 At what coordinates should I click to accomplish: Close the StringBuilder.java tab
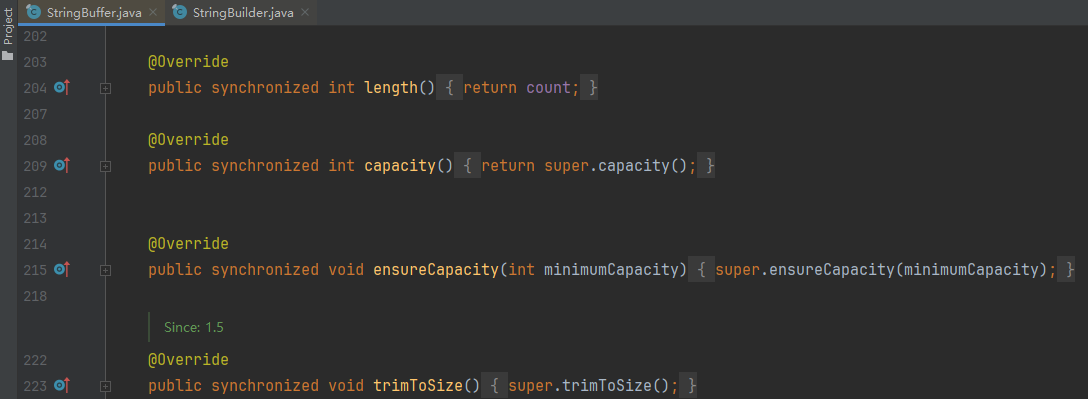(x=306, y=12)
